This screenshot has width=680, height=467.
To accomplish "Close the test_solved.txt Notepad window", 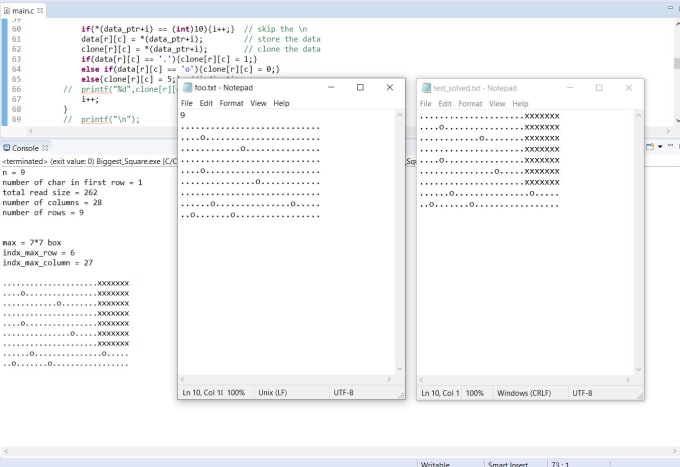I will click(x=628, y=88).
